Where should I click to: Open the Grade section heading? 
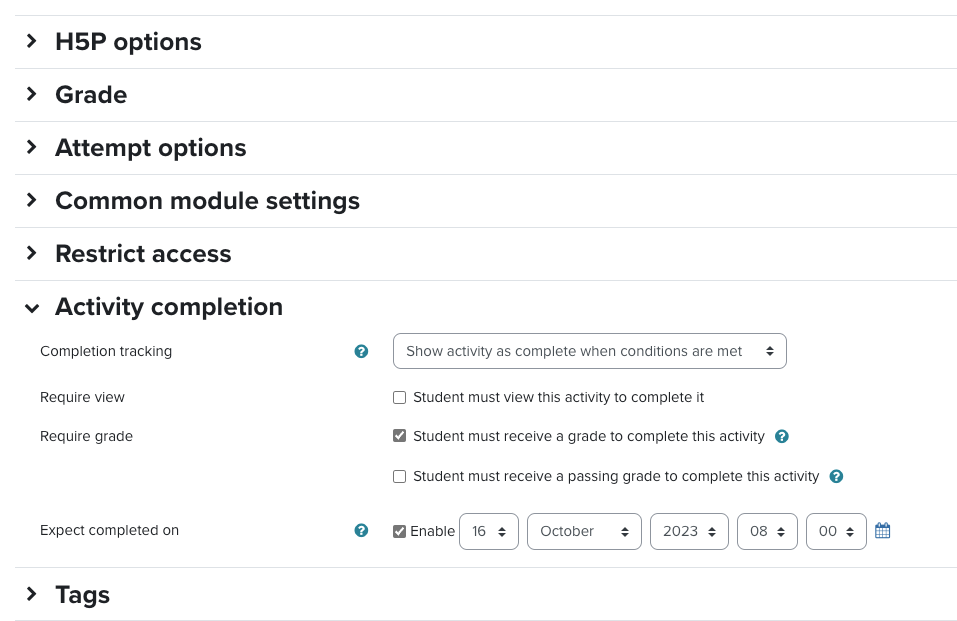(91, 95)
